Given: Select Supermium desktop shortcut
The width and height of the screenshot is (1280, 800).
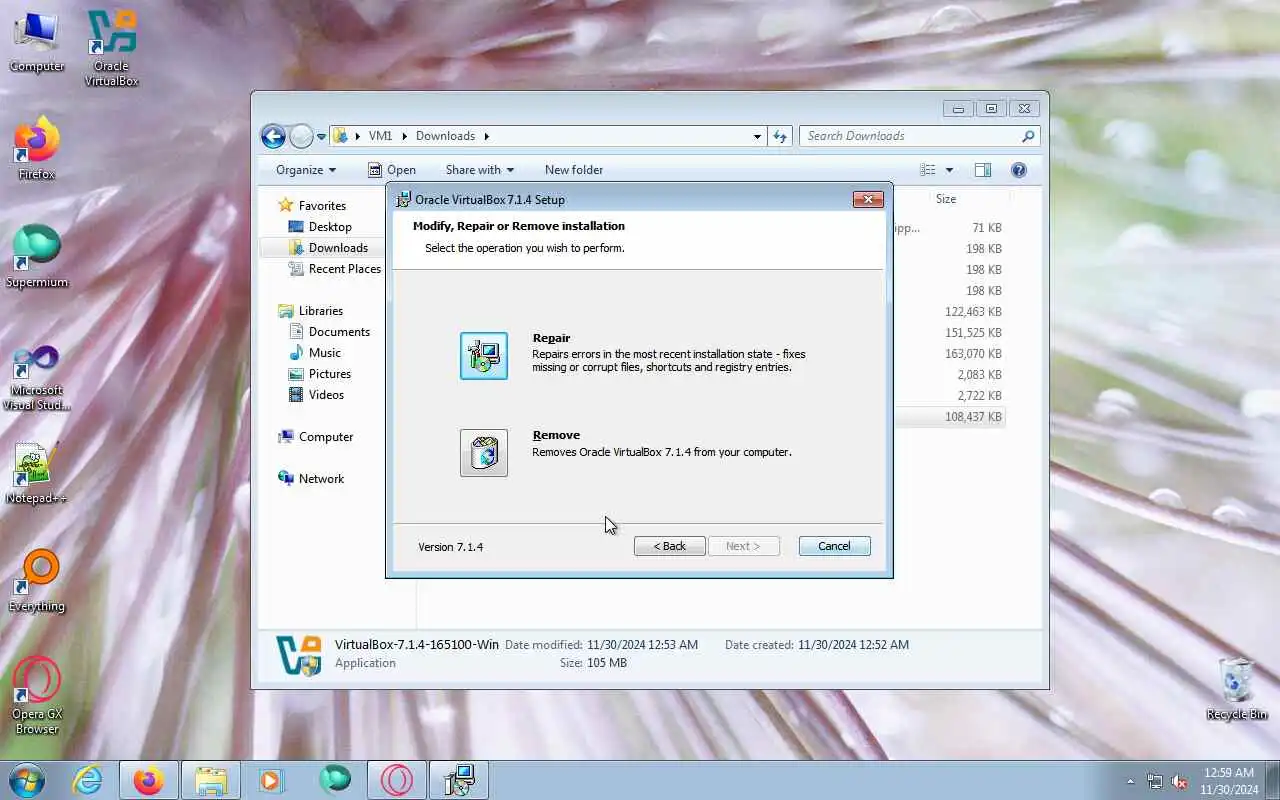Looking at the screenshot, I should click(37, 256).
